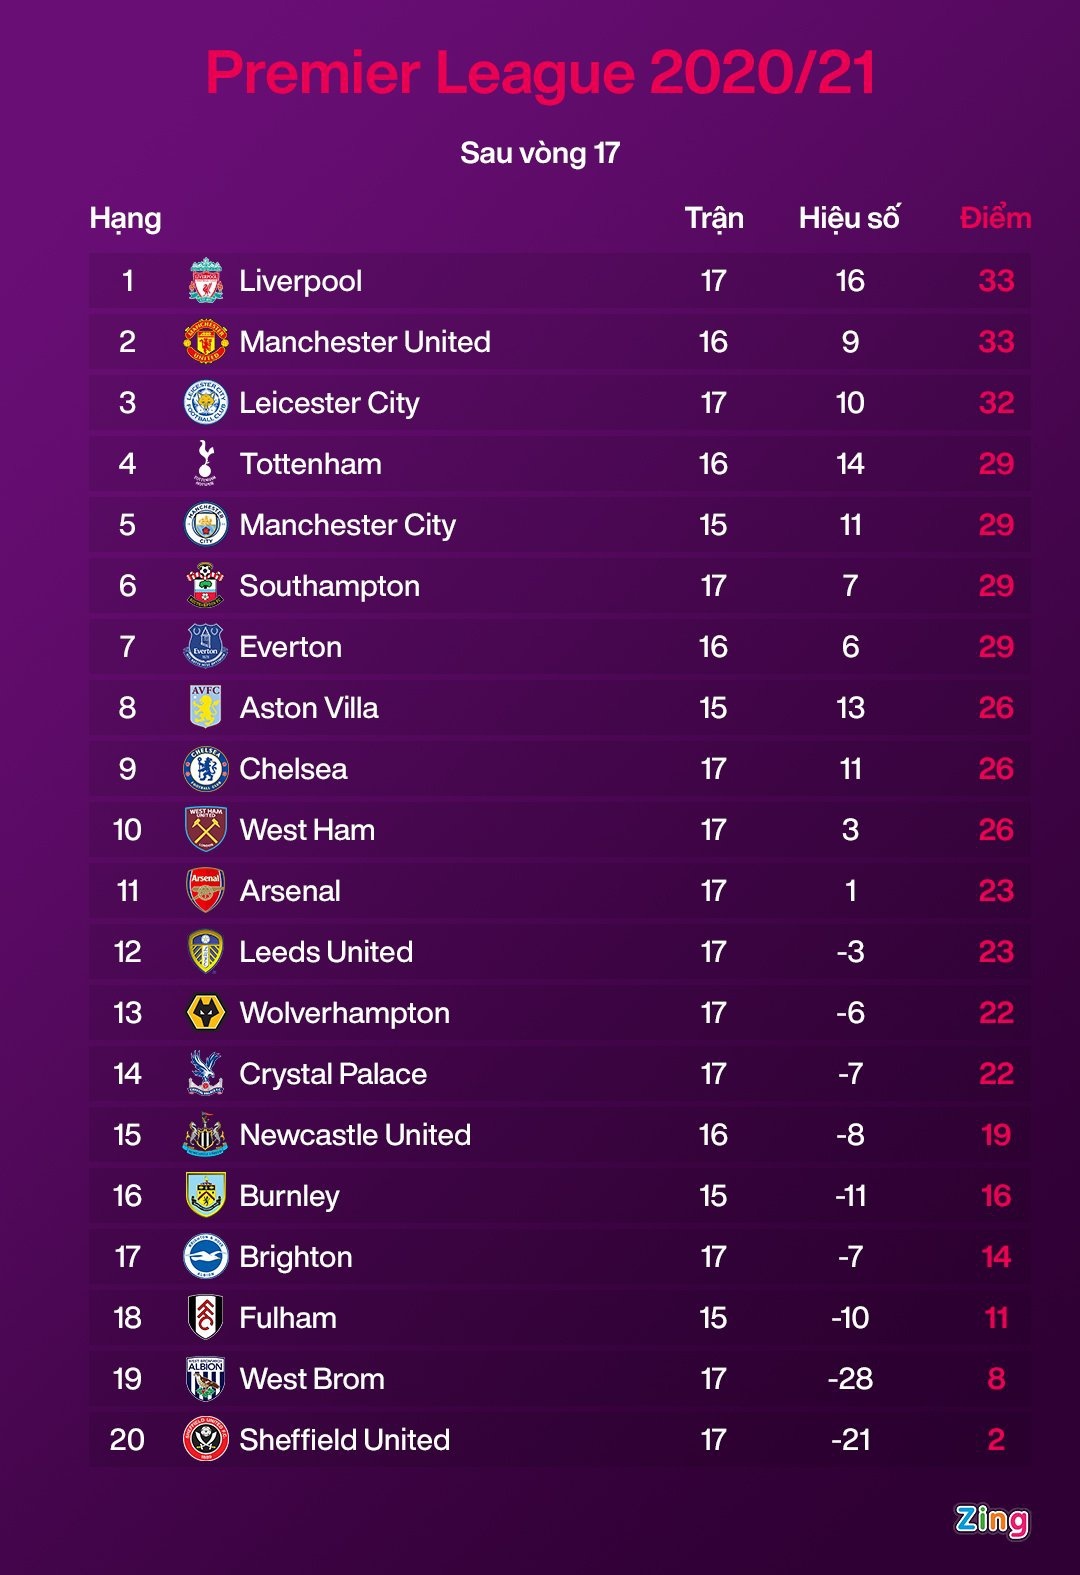Click the Zing logo watermark
The height and width of the screenshot is (1575, 1080).
pos(991,1520)
